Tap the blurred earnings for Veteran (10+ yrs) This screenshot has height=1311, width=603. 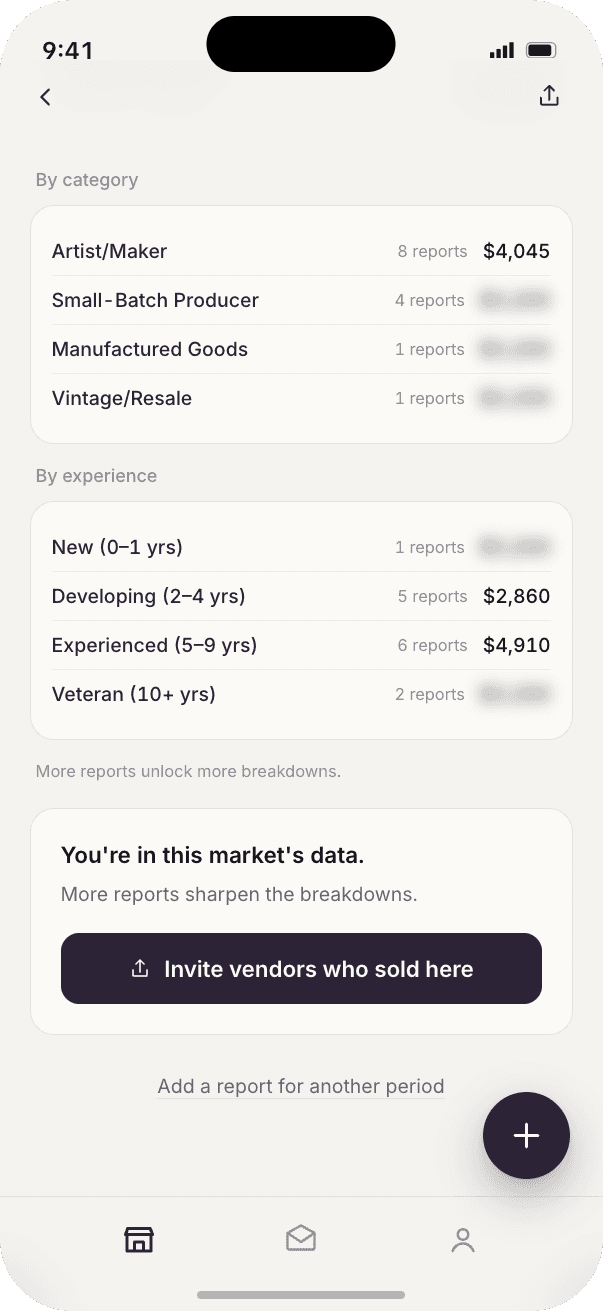(x=514, y=693)
